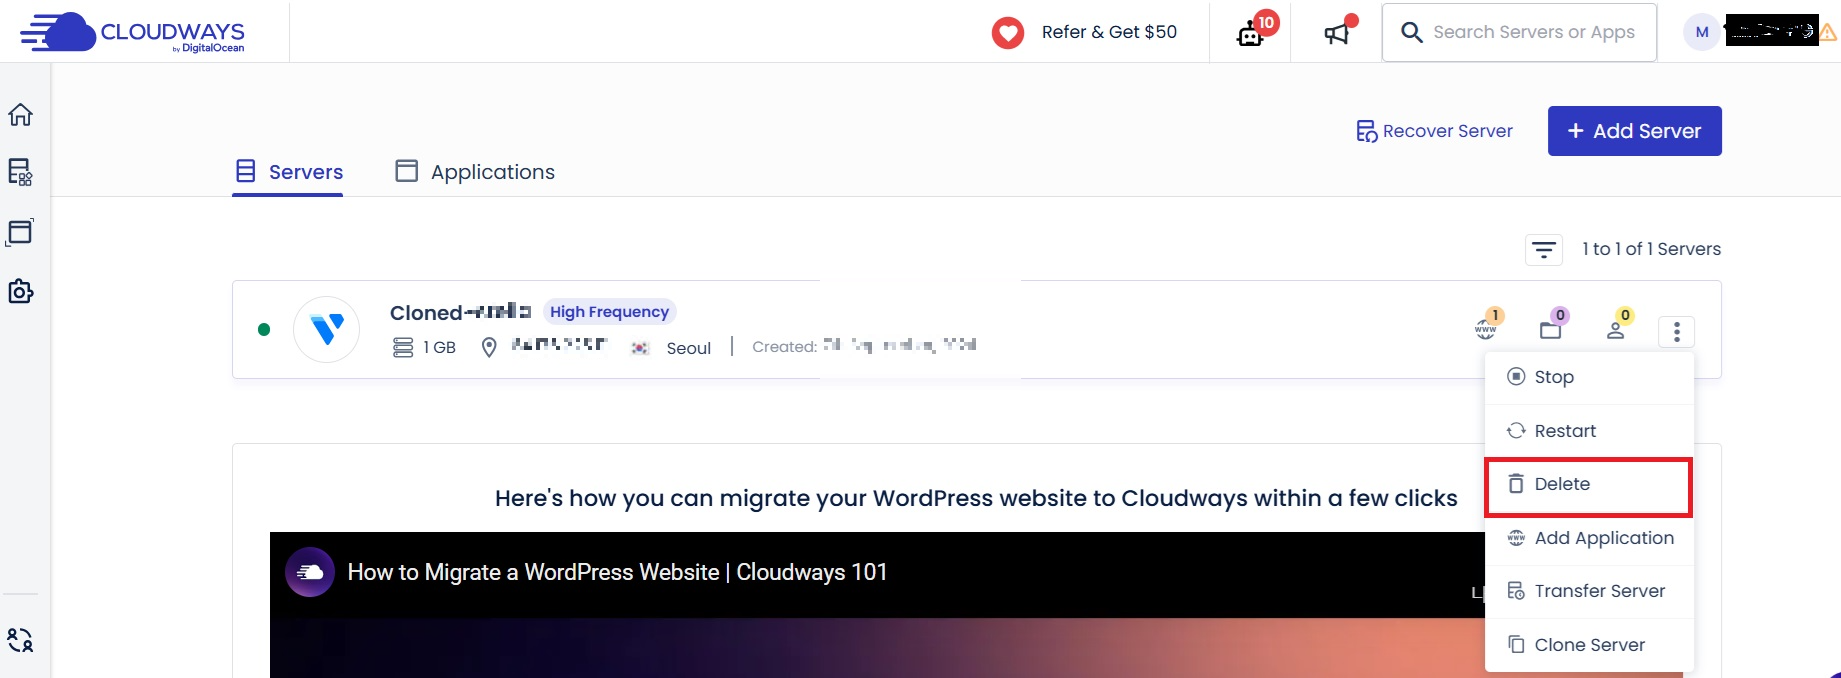
Task: Click the server disk size icon
Action: click(403, 348)
